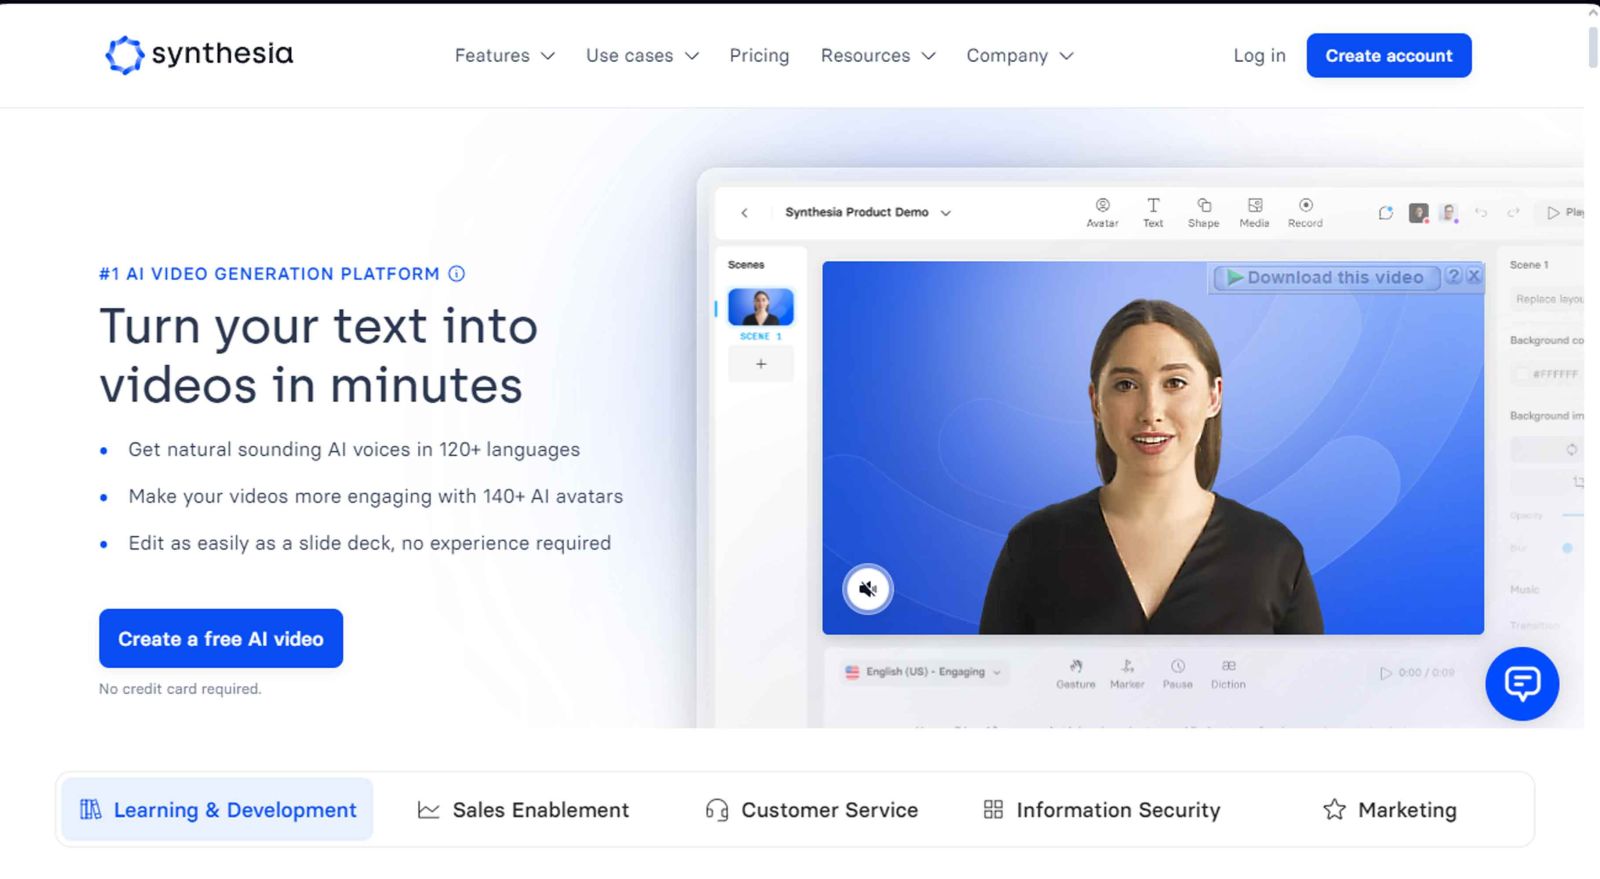Screen dimensions: 1600x879
Task: Click the Information Security grid icon
Action: pyautogui.click(x=993, y=809)
